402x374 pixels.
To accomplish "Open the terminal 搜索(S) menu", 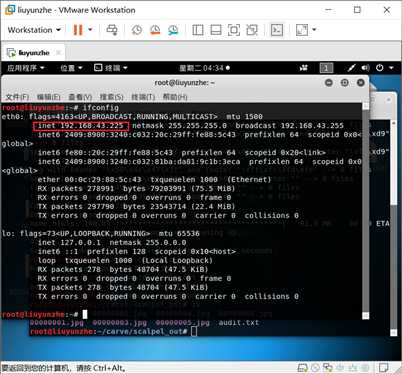I will [112, 97].
